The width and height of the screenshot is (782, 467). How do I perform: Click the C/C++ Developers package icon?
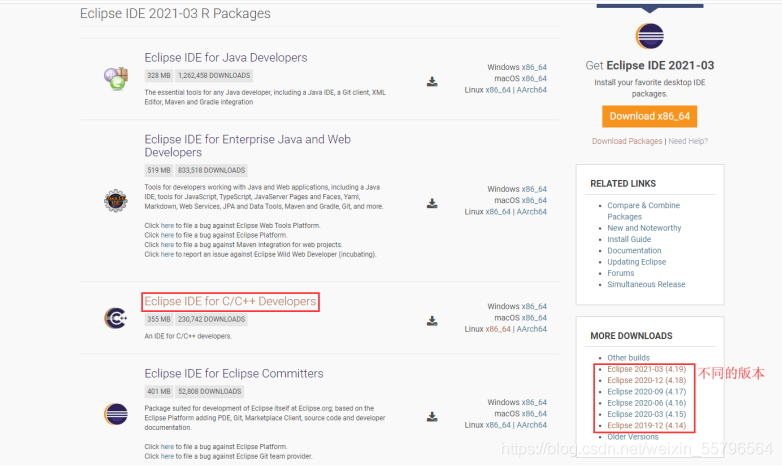coord(116,318)
